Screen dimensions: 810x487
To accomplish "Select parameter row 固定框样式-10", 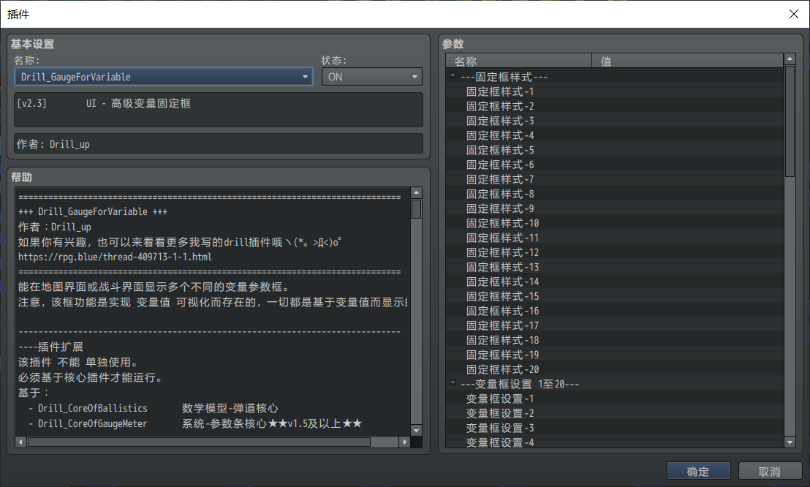I will (503, 223).
